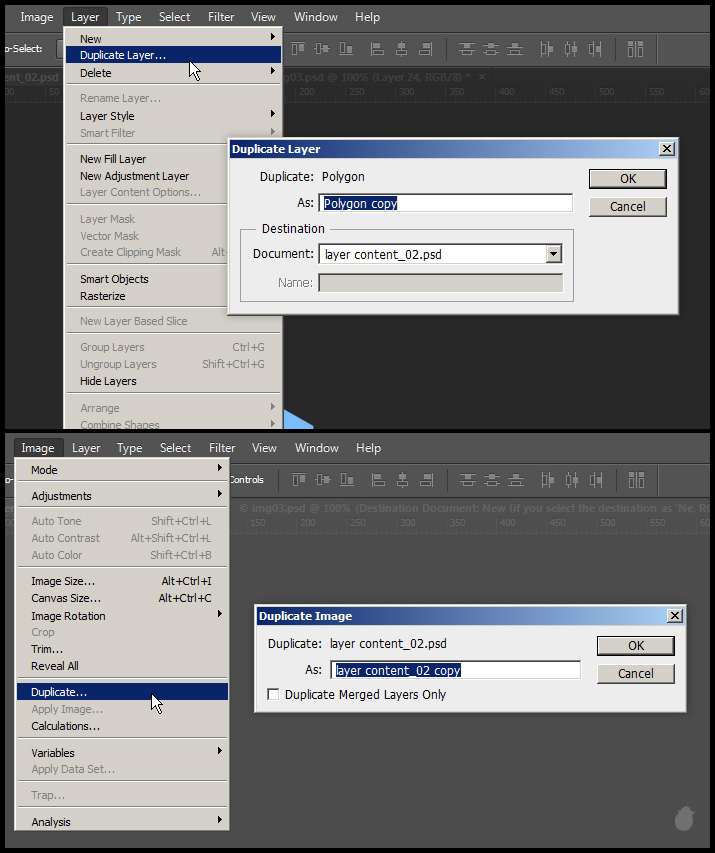Click Align left edges icon above Duplicate Layer dialog
Screen dimensions: 715x853
[x=376, y=48]
